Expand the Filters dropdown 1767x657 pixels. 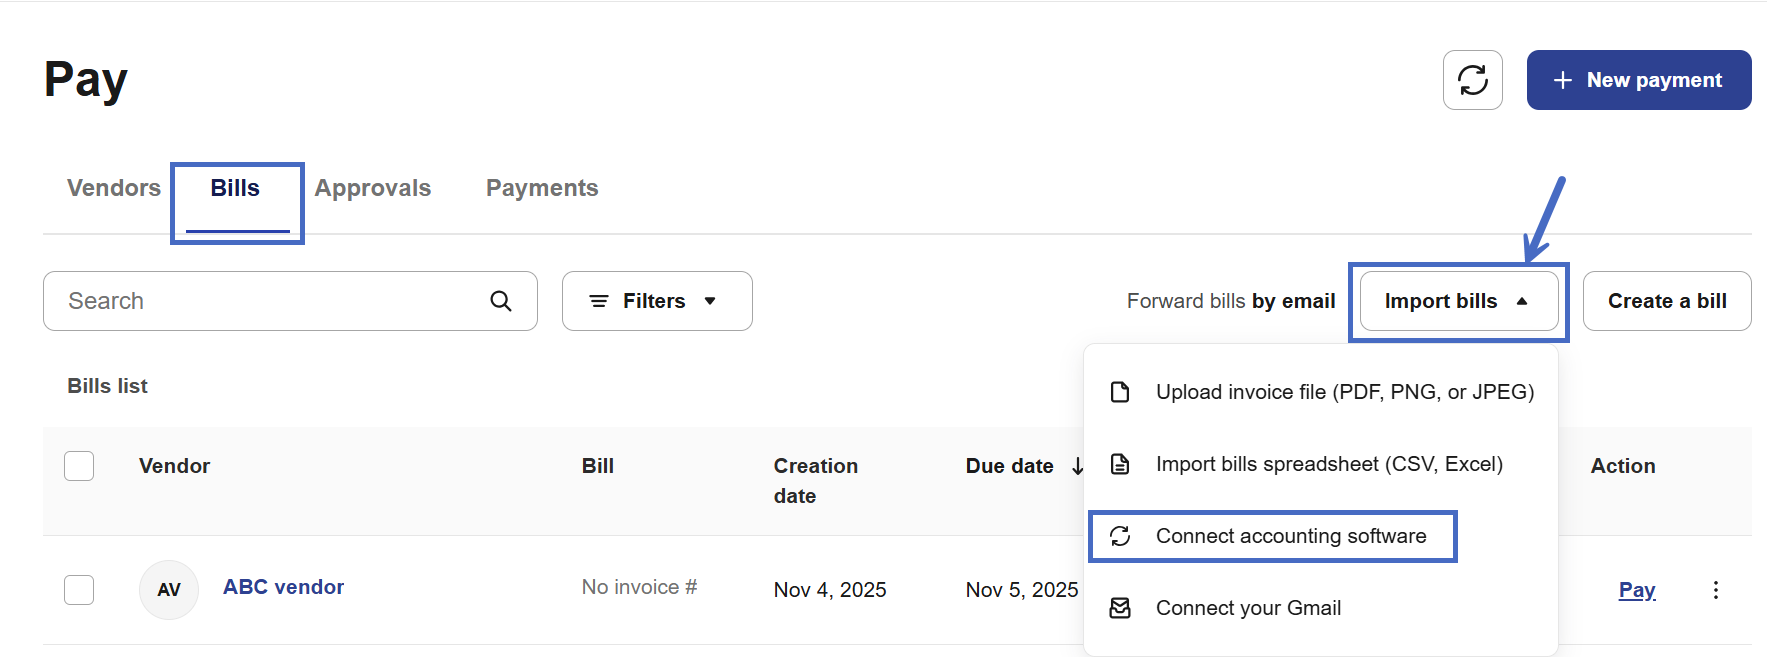(656, 301)
